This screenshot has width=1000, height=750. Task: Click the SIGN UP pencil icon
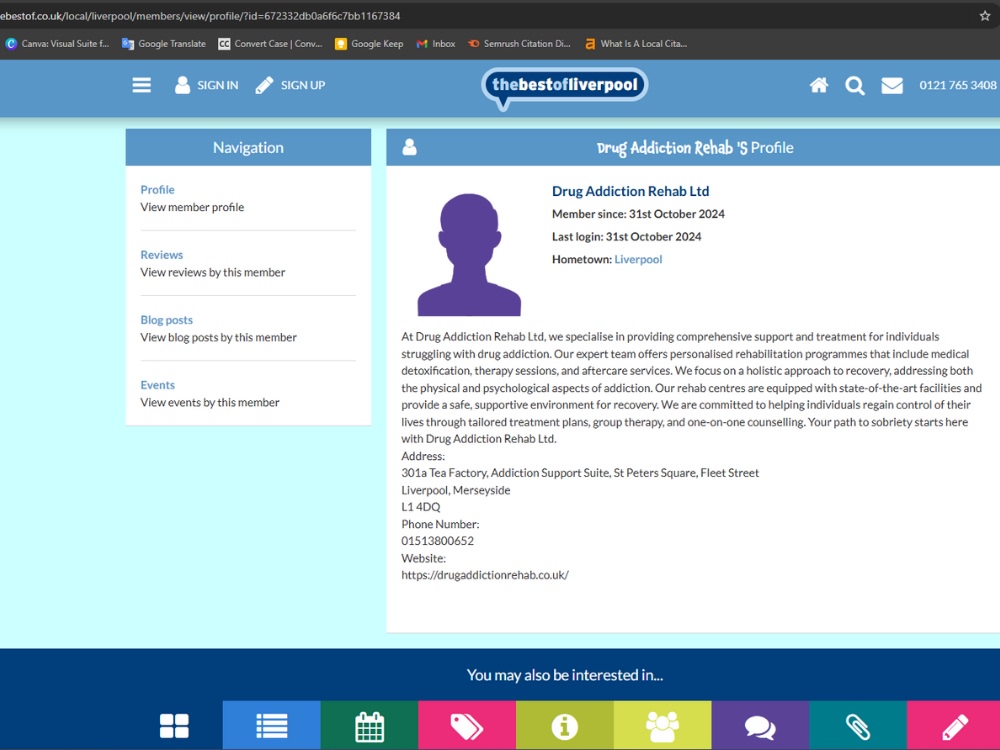coord(264,85)
